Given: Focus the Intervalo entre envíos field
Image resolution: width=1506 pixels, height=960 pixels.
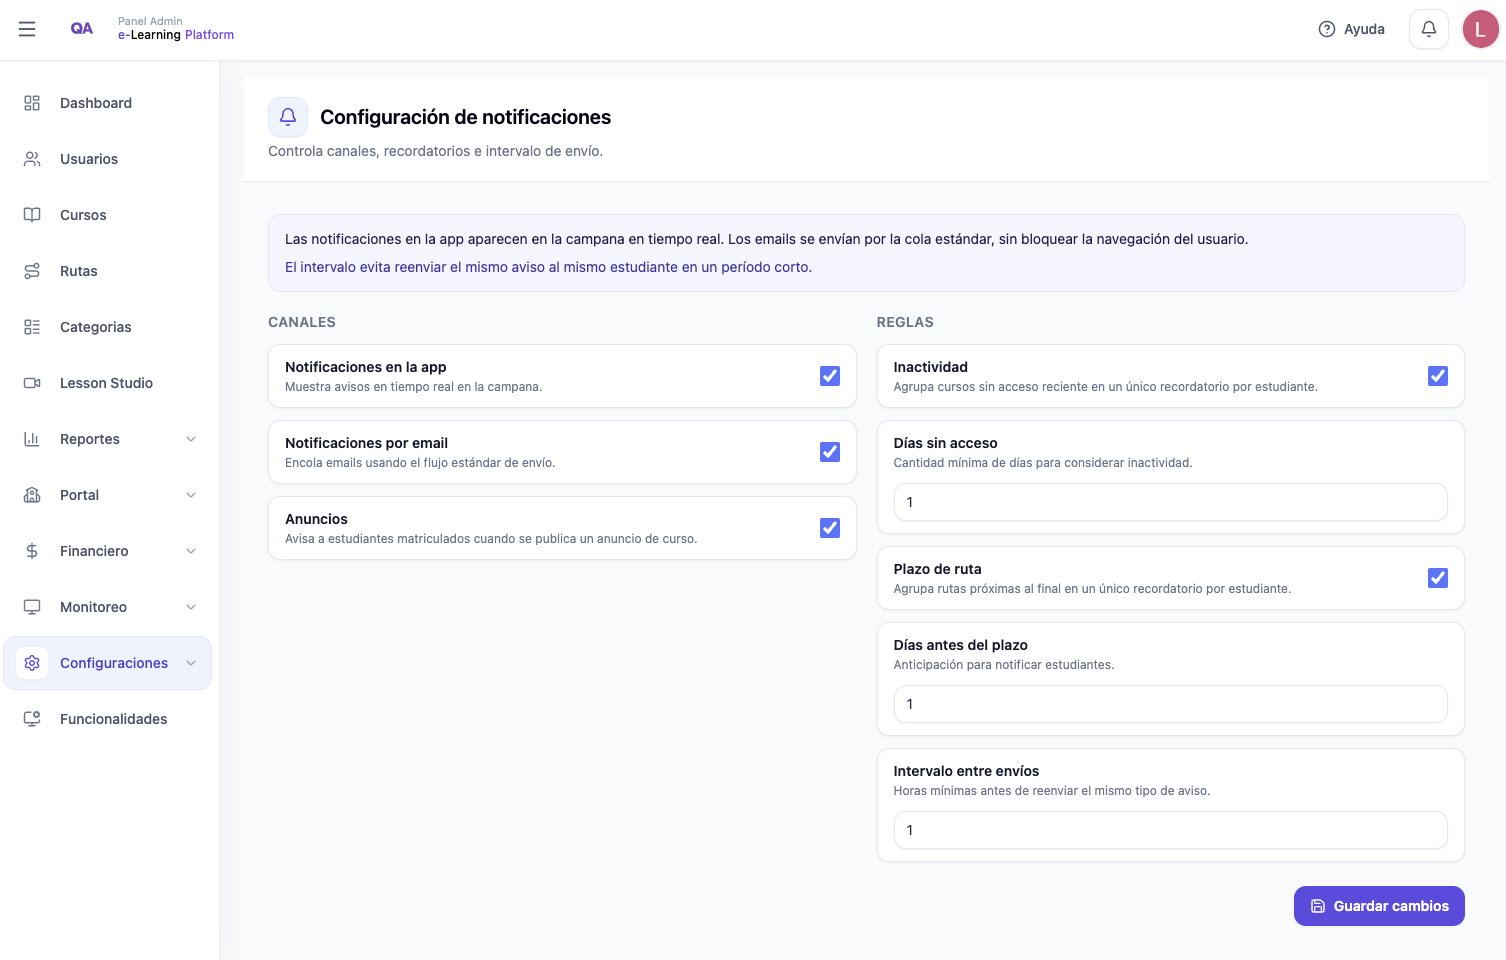Looking at the screenshot, I should [1170, 830].
